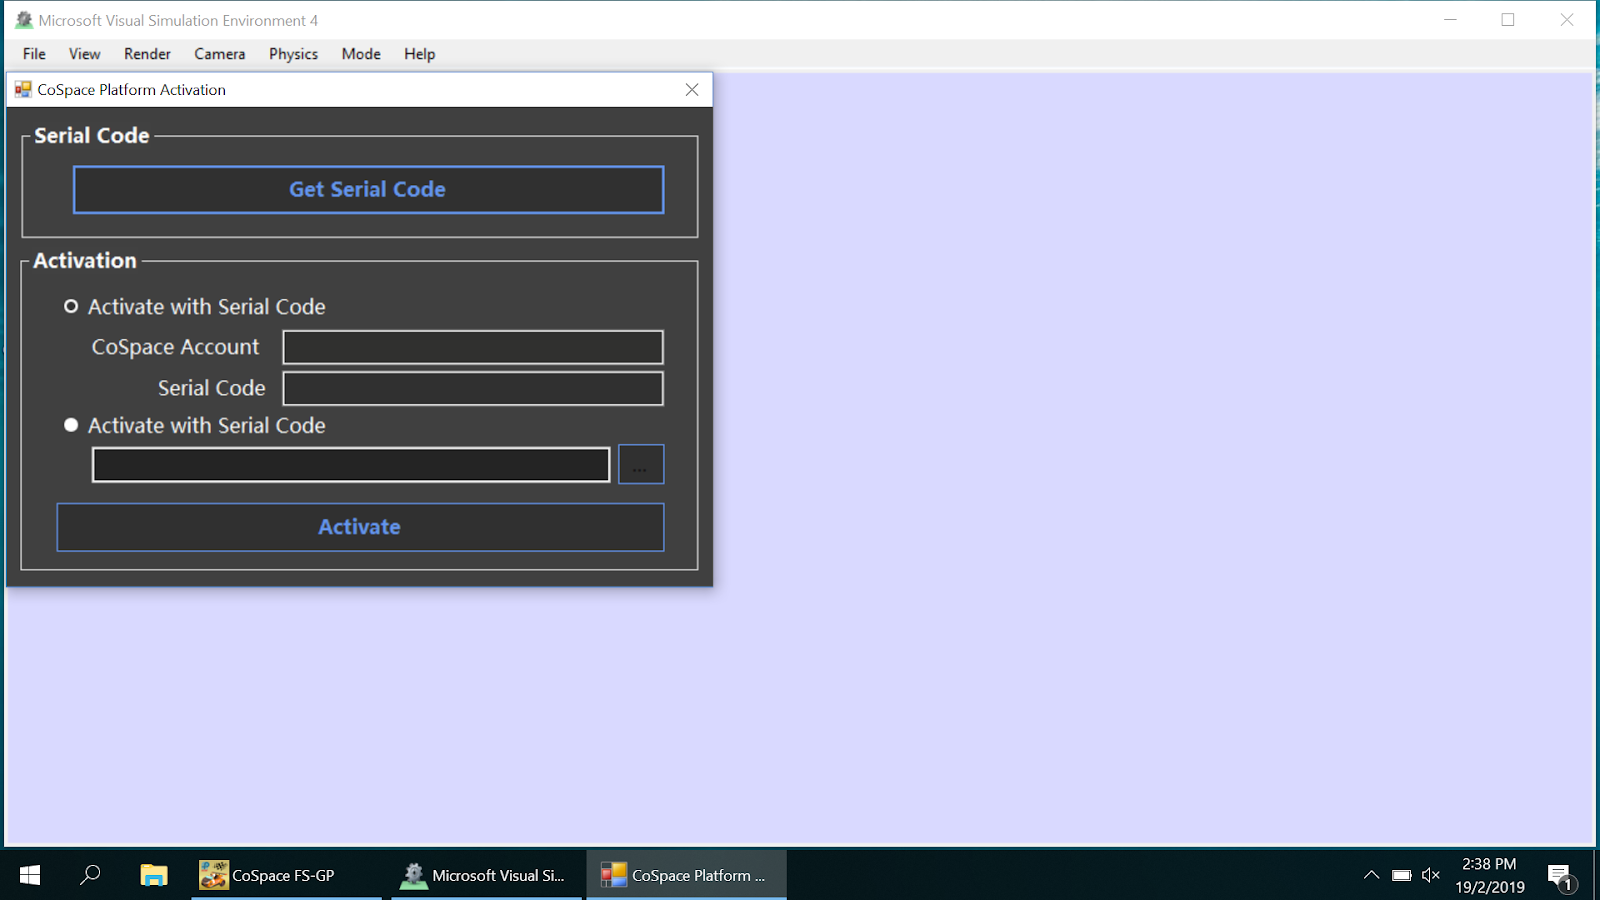Focus the CoSpace Account input field
This screenshot has height=900, width=1600.
click(x=473, y=347)
